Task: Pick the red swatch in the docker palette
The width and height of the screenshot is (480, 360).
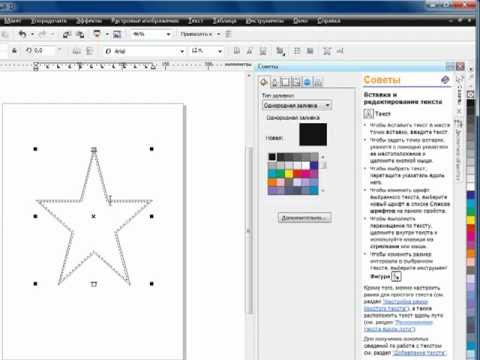Action: tap(297, 173)
